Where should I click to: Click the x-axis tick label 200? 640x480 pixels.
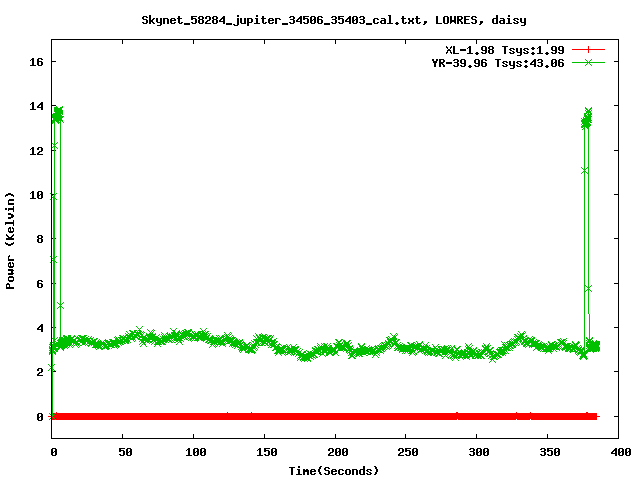pos(338,452)
